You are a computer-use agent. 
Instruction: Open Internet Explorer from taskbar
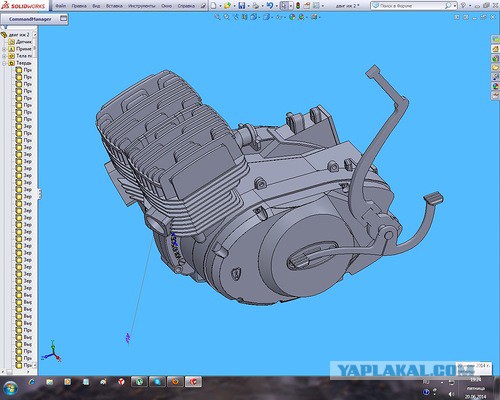pyautogui.click(x=32, y=382)
